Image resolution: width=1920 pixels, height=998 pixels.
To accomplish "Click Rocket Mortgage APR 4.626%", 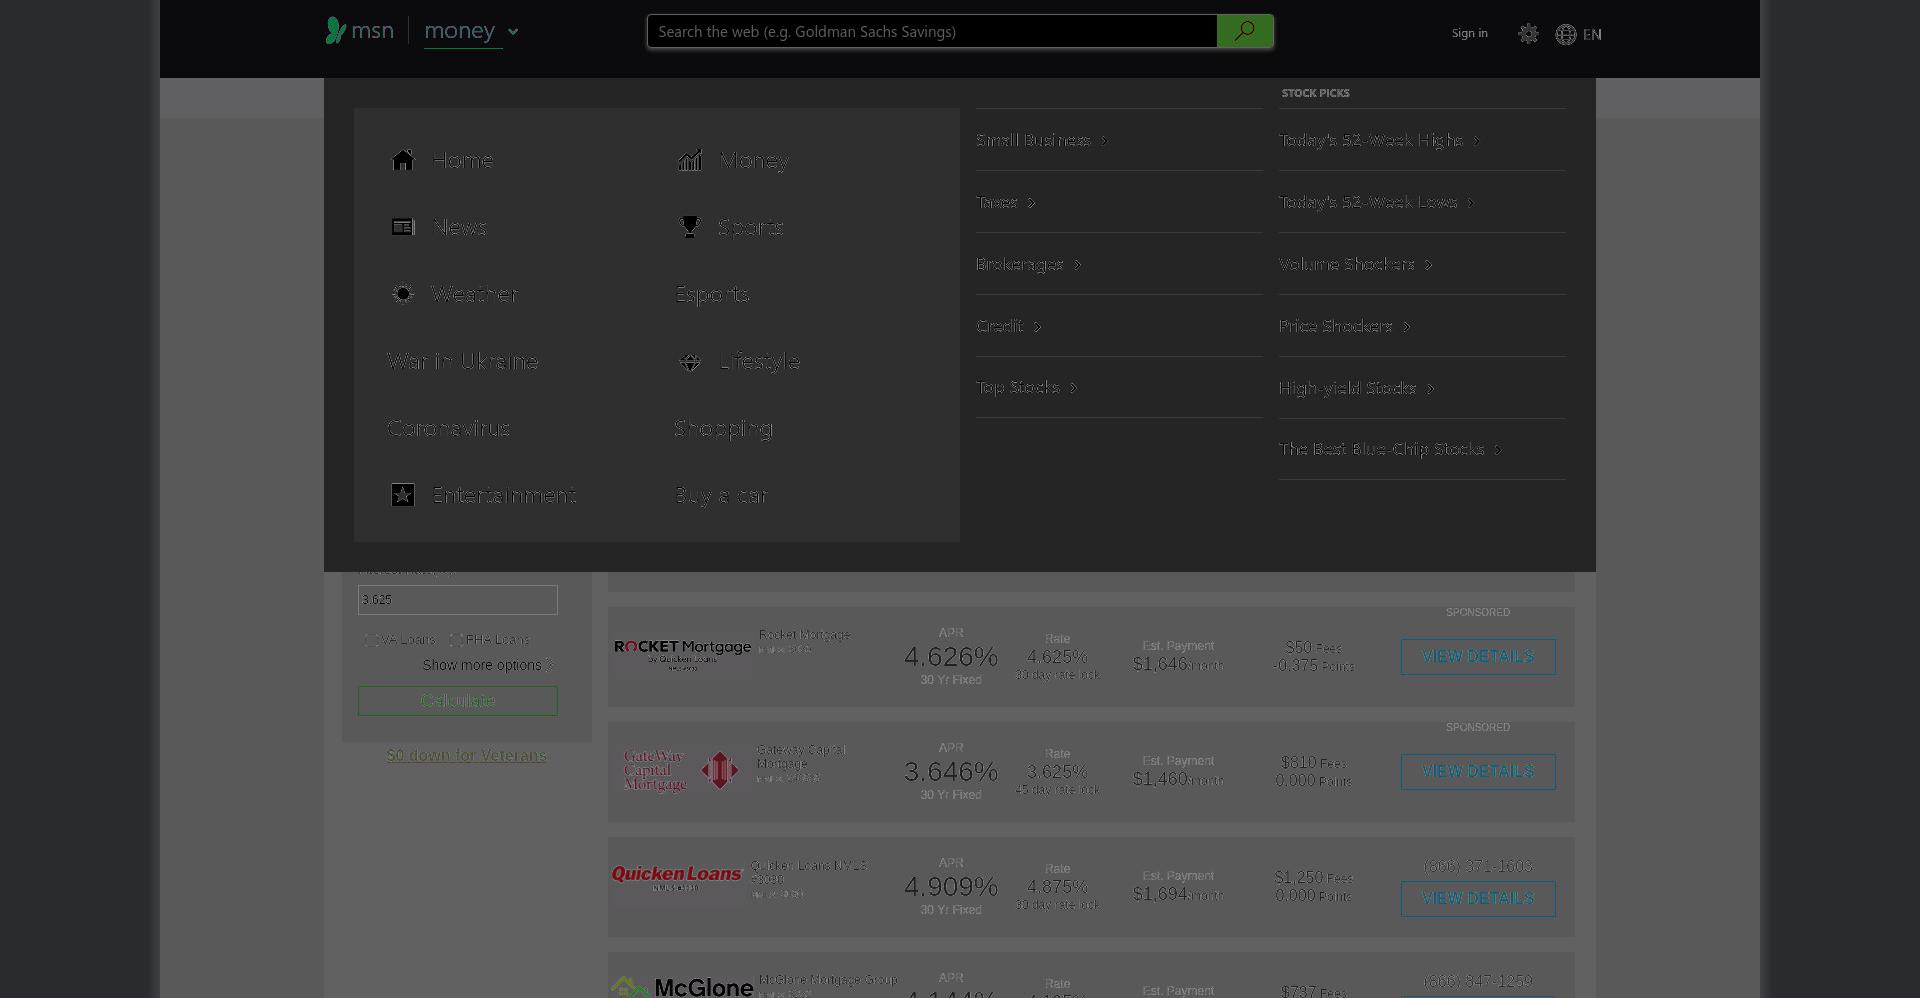I will coord(951,657).
